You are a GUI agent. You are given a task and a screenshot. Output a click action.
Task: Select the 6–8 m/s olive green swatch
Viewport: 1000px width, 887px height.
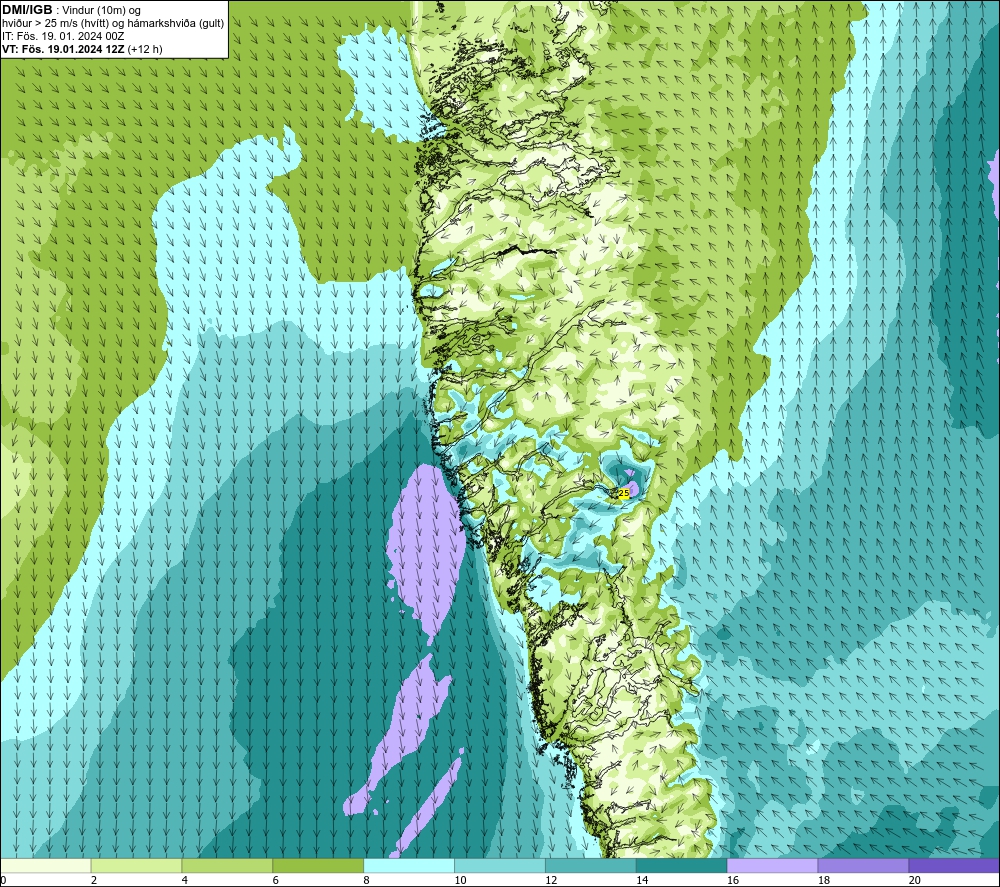[x=318, y=865]
